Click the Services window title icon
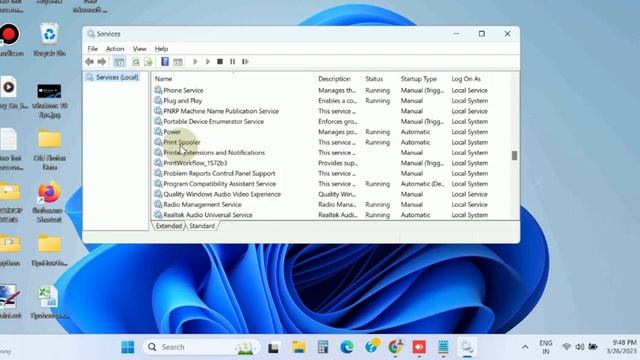Screen dimensions: 640x360 (x=91, y=34)
